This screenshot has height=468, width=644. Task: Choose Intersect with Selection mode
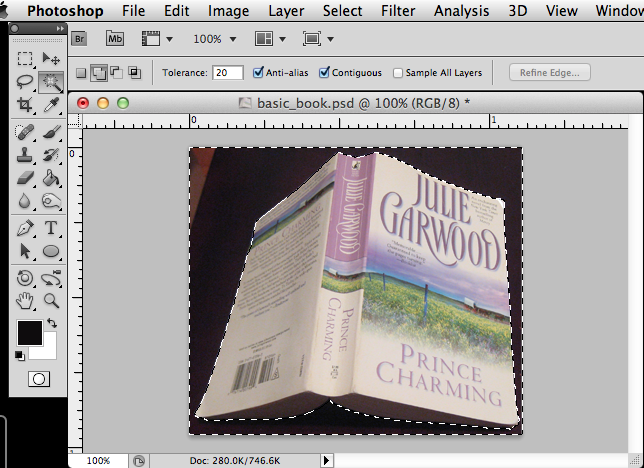pos(134,73)
